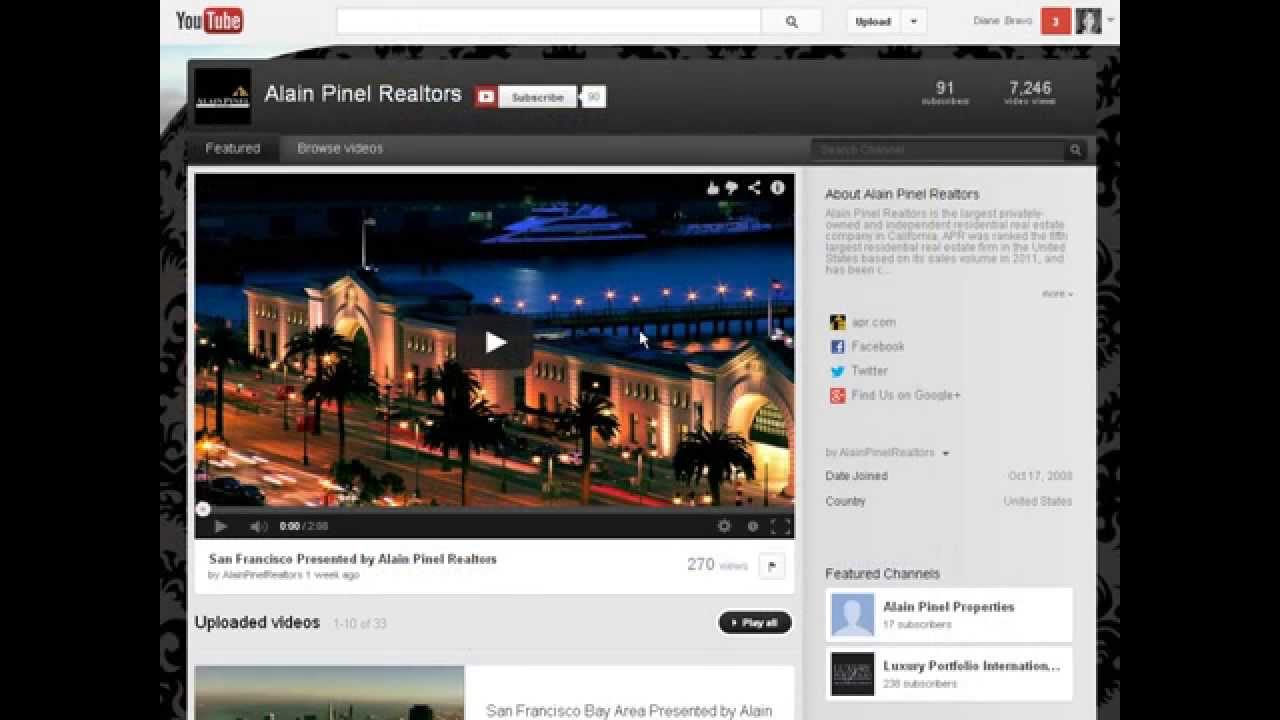Switch to the Browse videos tab
The image size is (1280, 720).
[x=340, y=148]
